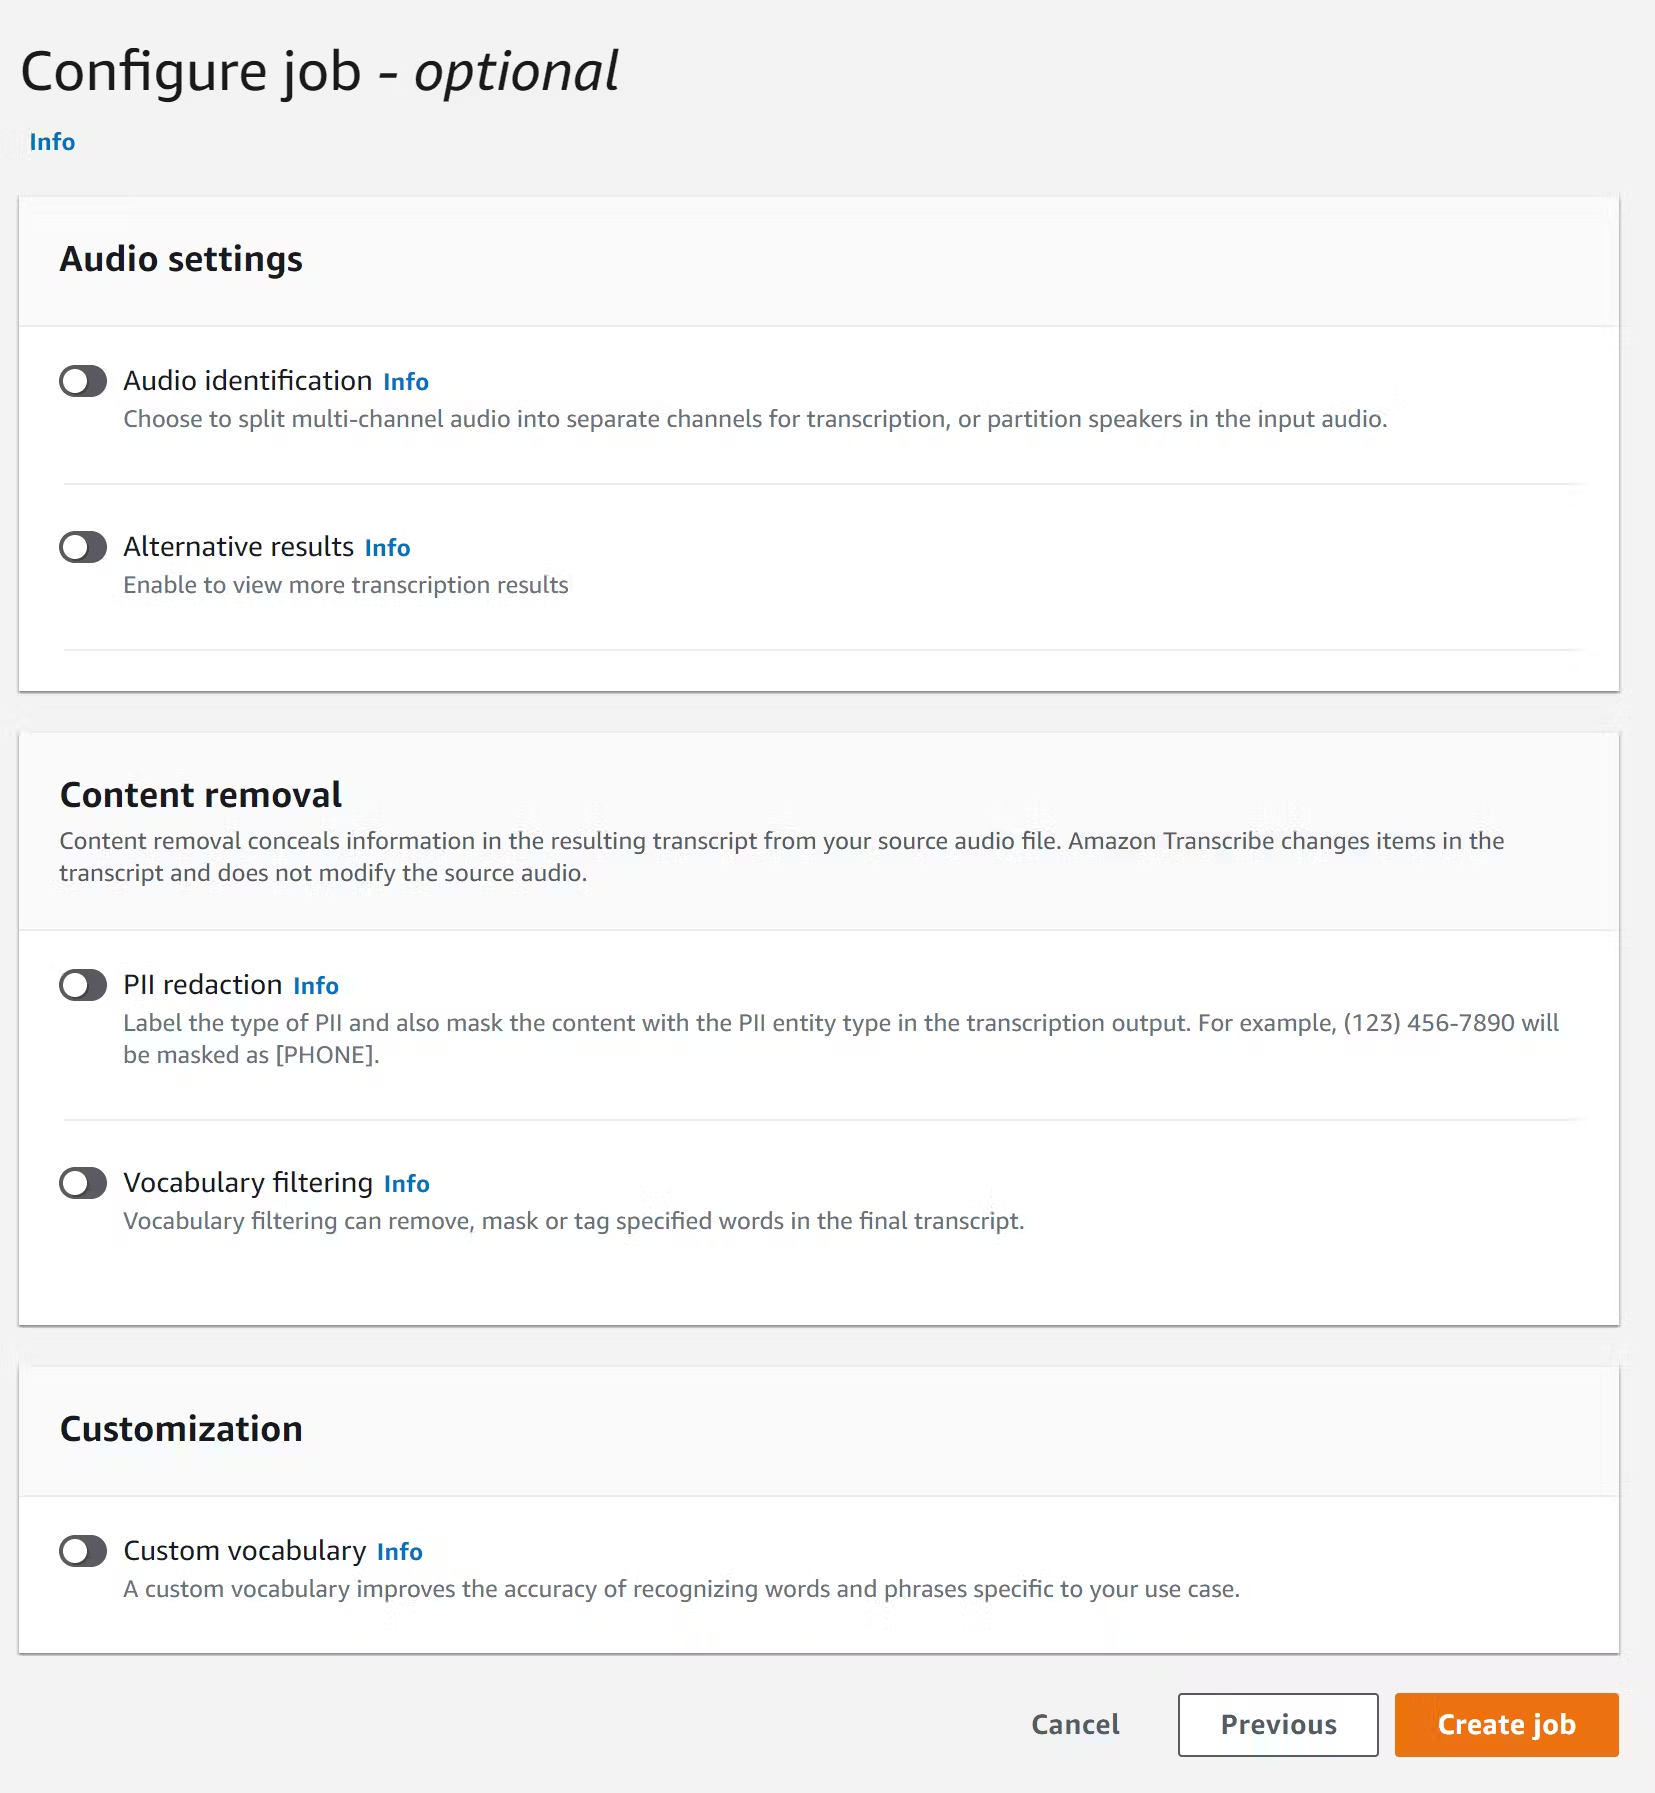Screen dimensions: 1655x1793
Task: Toggle the Custom vocabulary switch
Action: click(x=83, y=1551)
